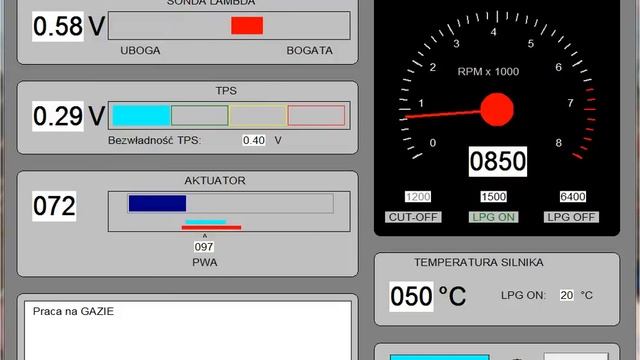Click the AKTUATOR heading
Image resolution: width=640 pixels, height=360 pixels.
[x=215, y=181]
